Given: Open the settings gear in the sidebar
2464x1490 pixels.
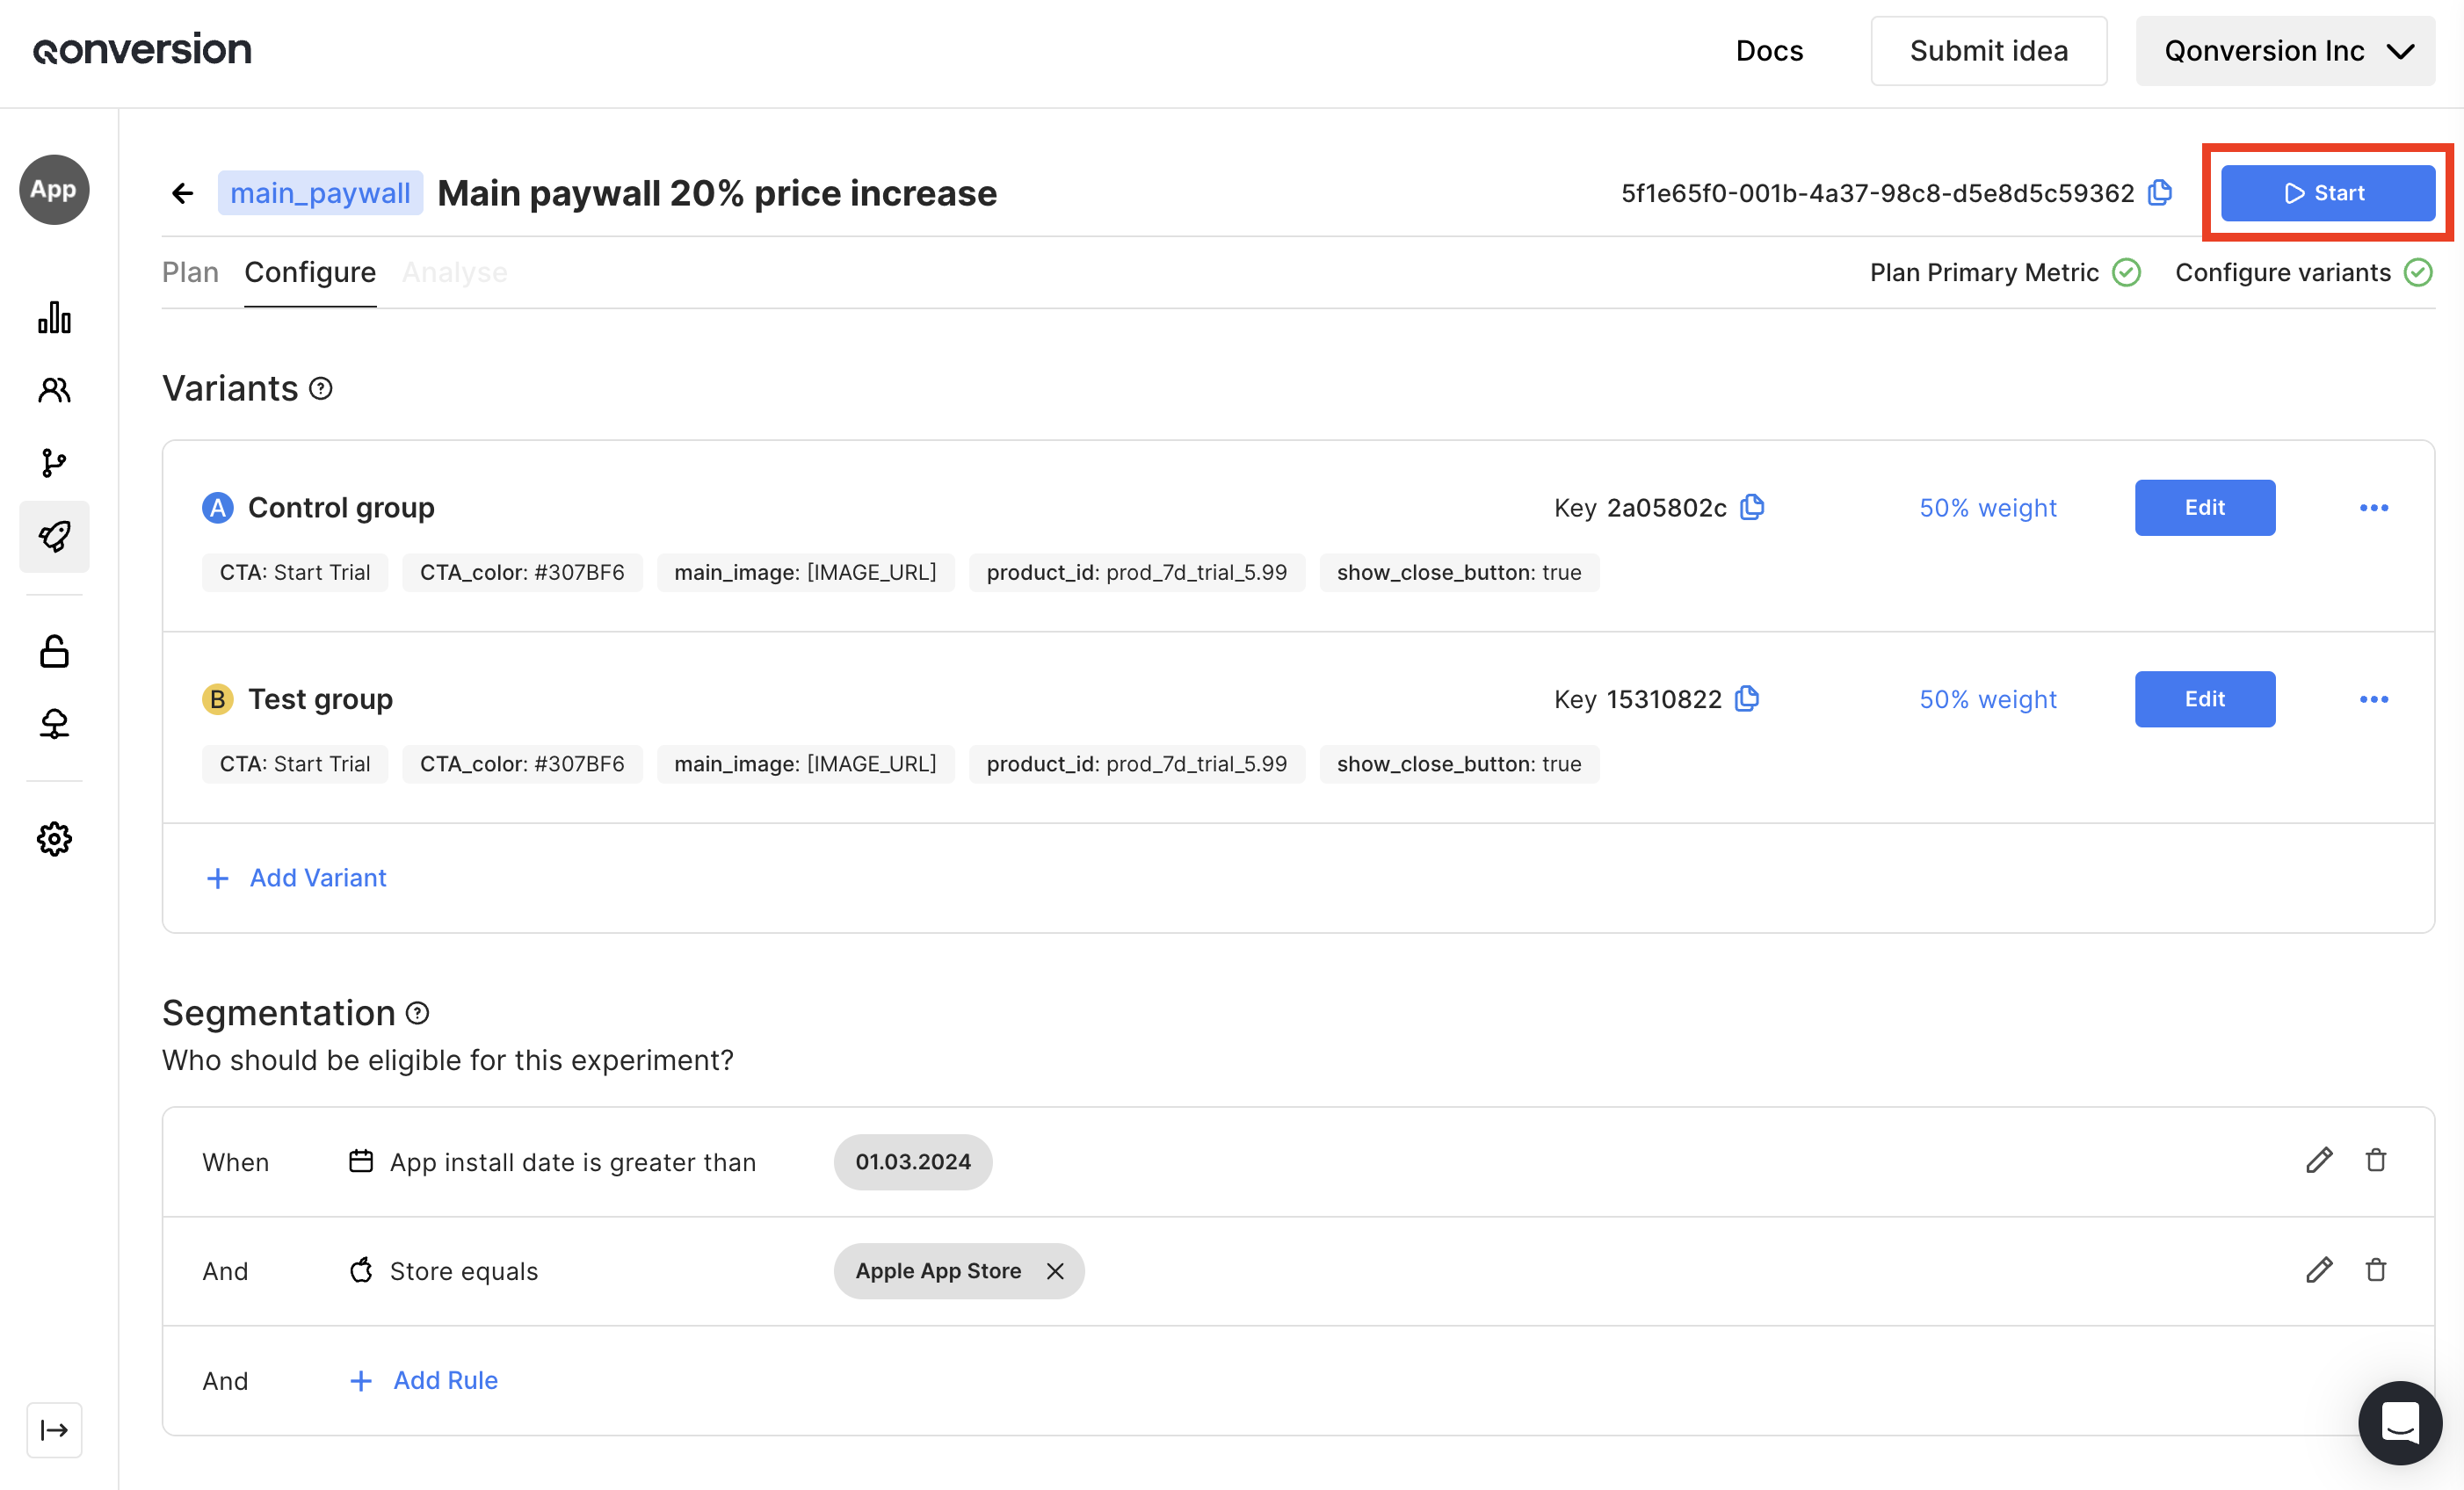Looking at the screenshot, I should [54, 838].
